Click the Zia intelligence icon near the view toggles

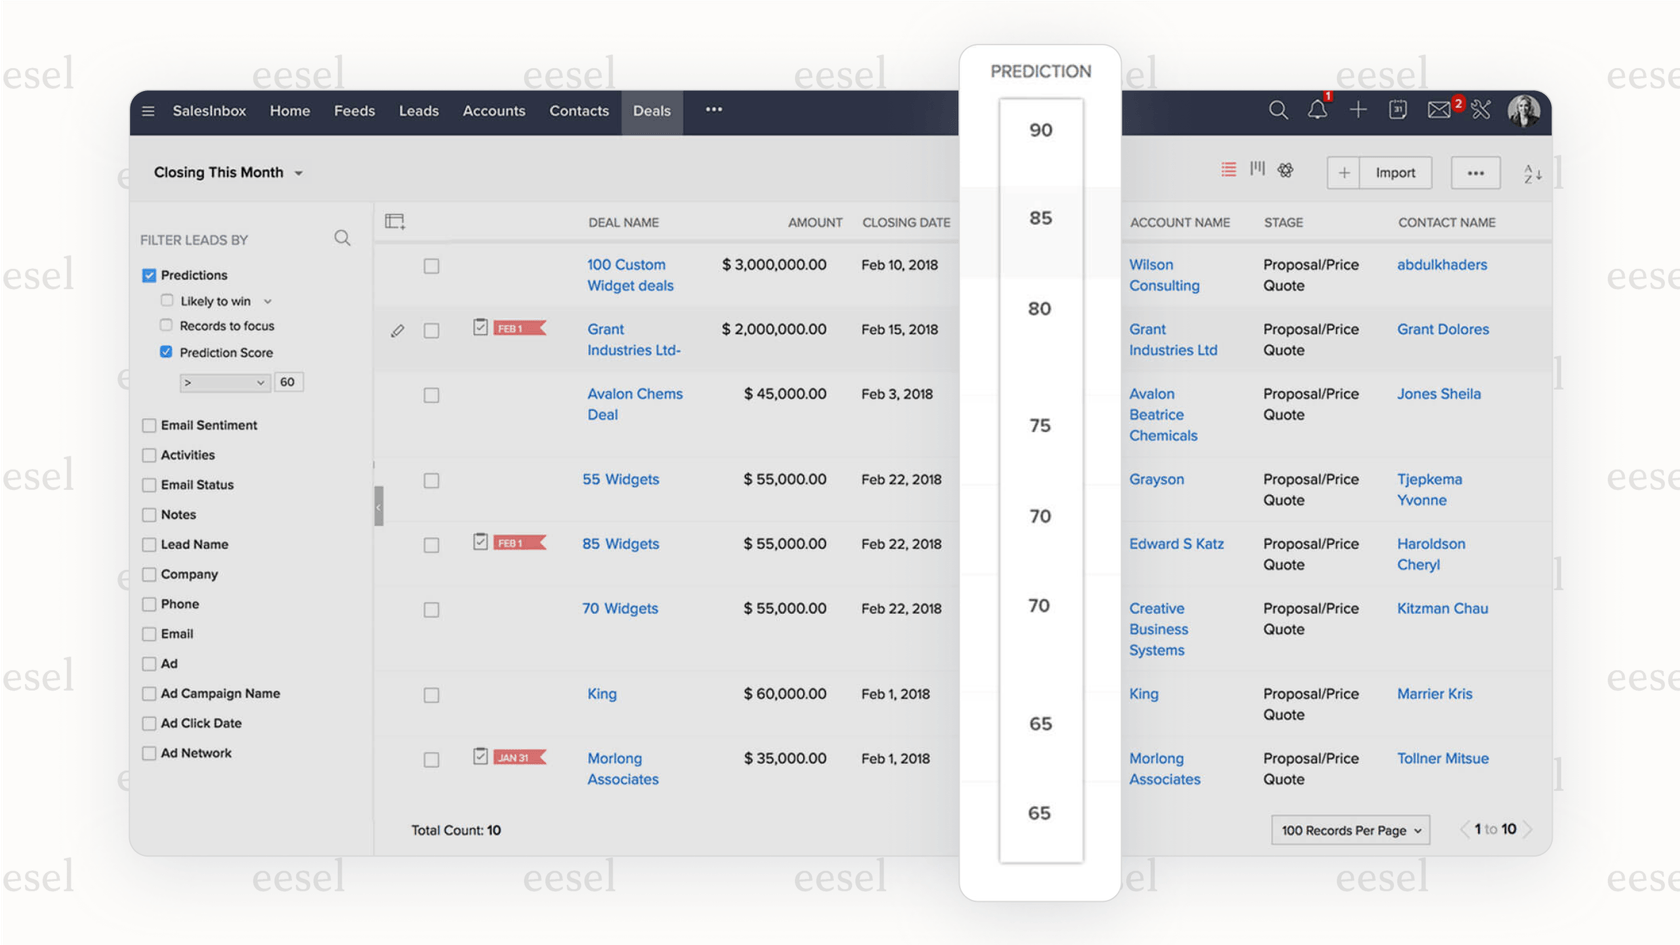point(1285,169)
